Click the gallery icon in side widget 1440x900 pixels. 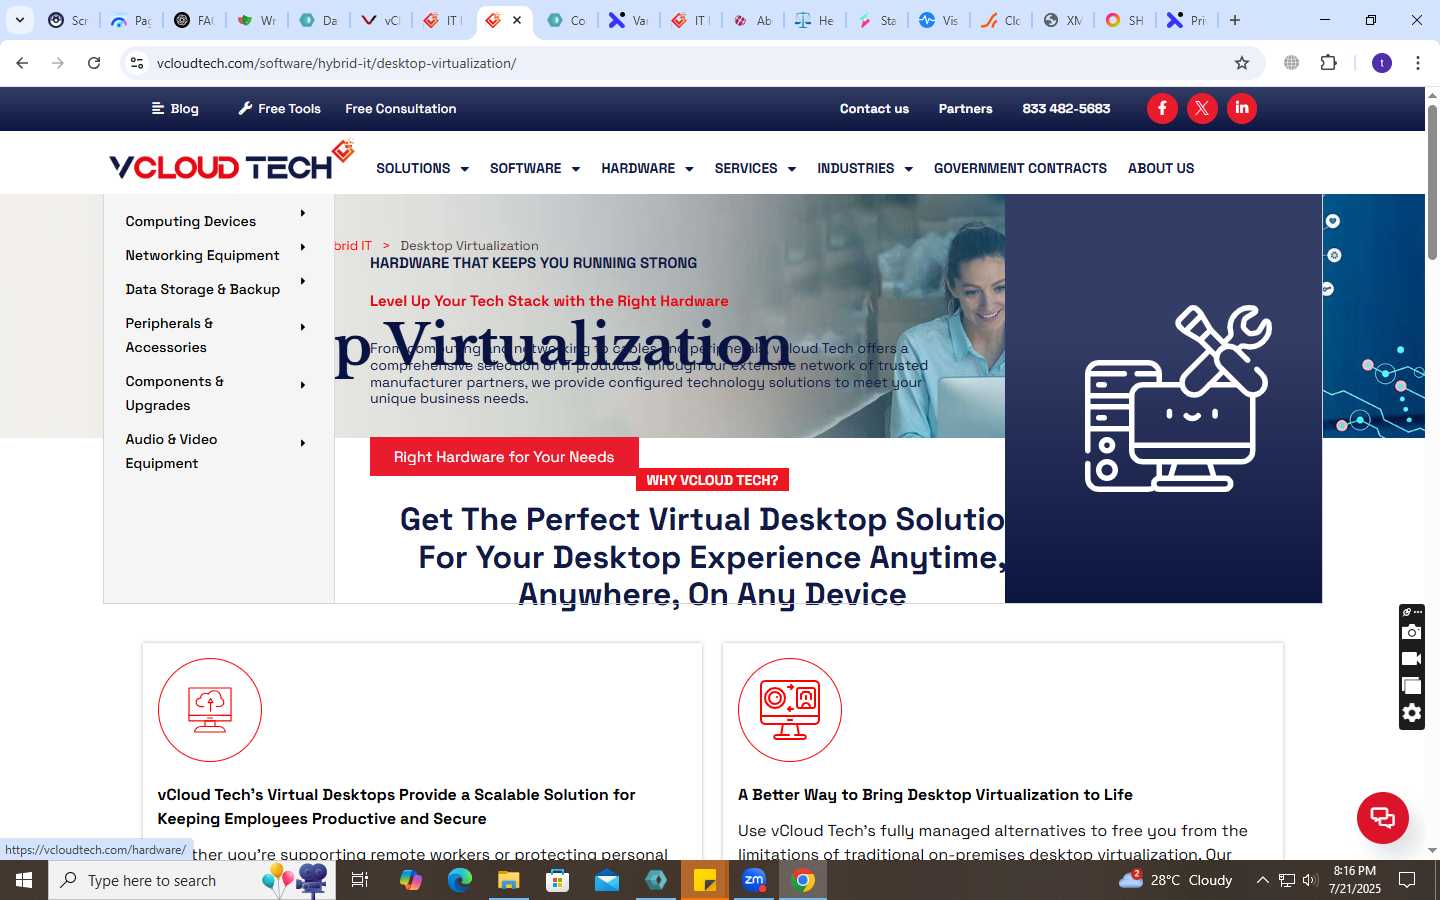click(x=1412, y=686)
